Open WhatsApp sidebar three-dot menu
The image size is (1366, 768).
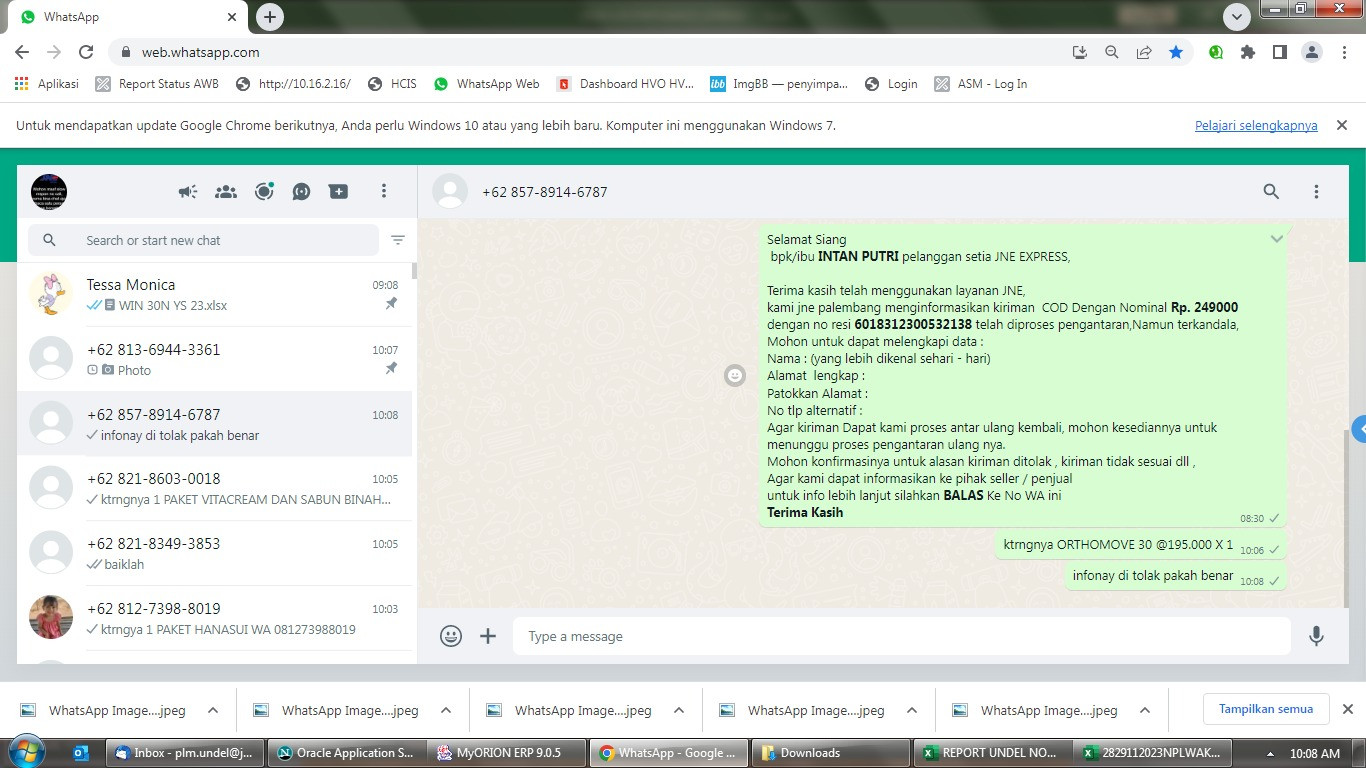coord(384,191)
